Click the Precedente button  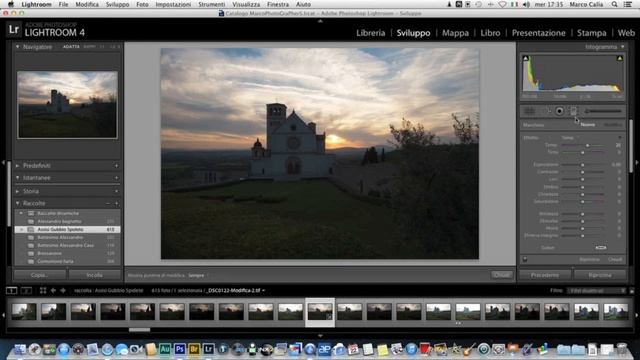[545, 275]
